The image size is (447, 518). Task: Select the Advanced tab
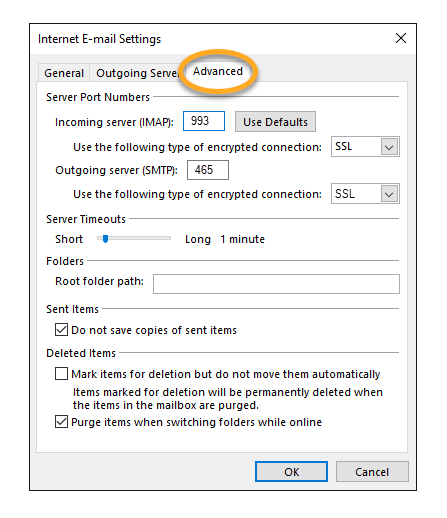point(218,71)
